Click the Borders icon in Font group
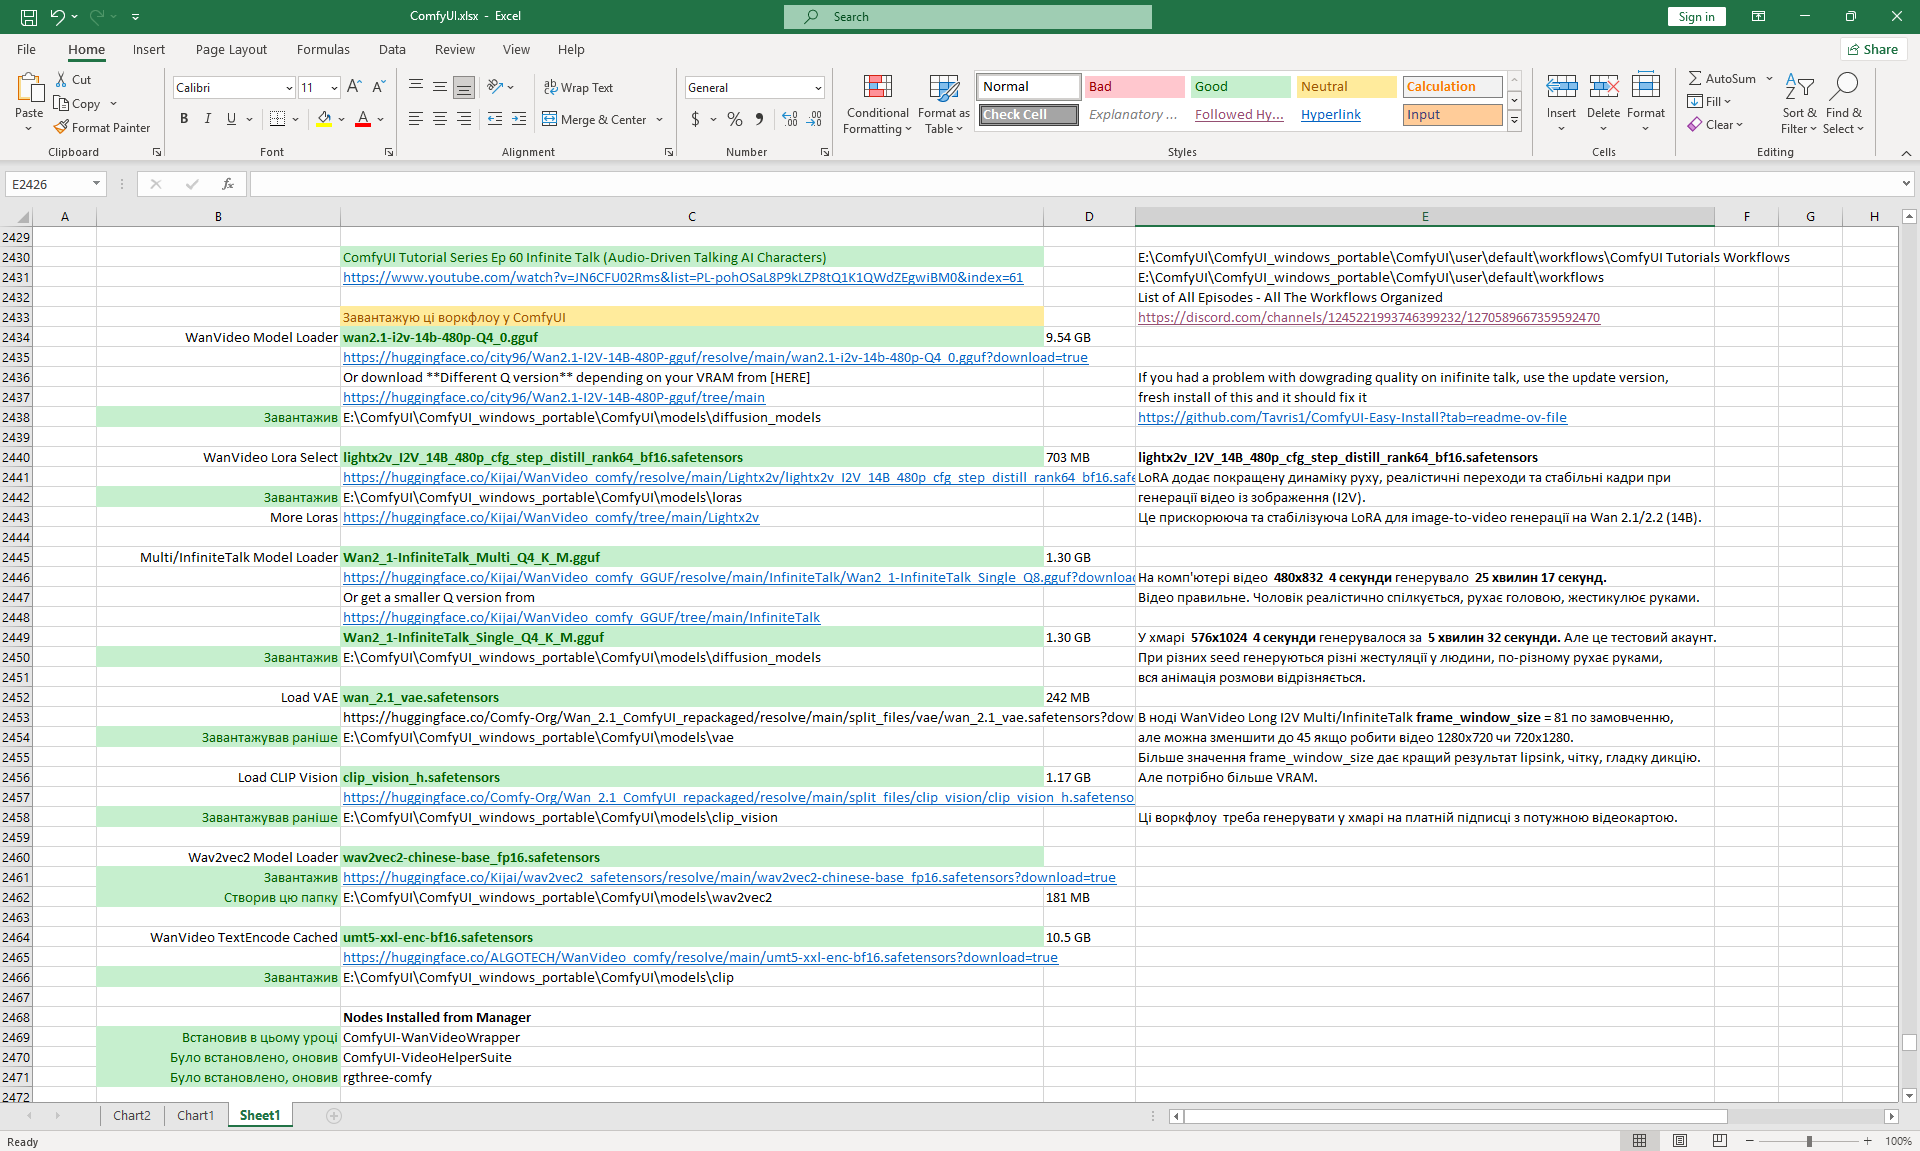Image resolution: width=1920 pixels, height=1151 pixels. click(278, 119)
